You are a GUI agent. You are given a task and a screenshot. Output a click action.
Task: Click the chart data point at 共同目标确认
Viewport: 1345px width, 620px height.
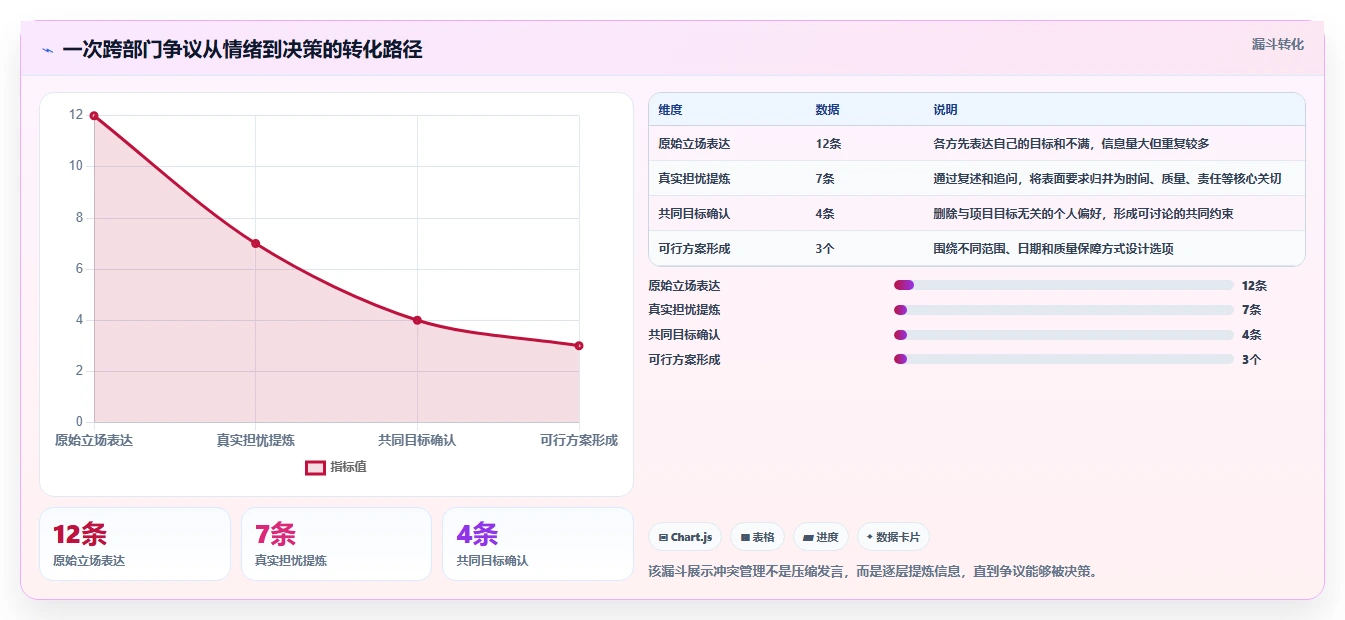coord(417,321)
